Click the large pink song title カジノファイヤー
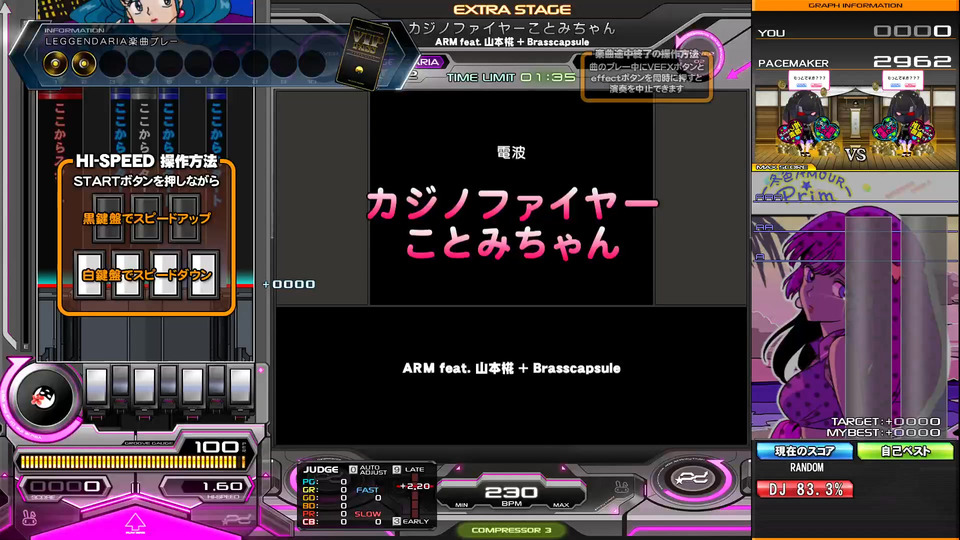The width and height of the screenshot is (960, 540). point(512,204)
